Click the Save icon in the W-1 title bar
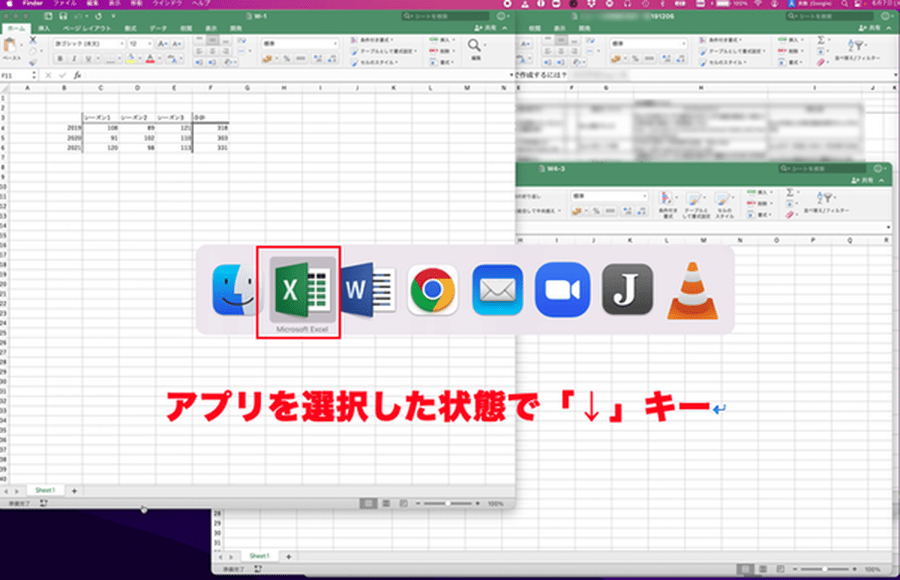Image resolution: width=900 pixels, height=580 pixels. (63, 16)
